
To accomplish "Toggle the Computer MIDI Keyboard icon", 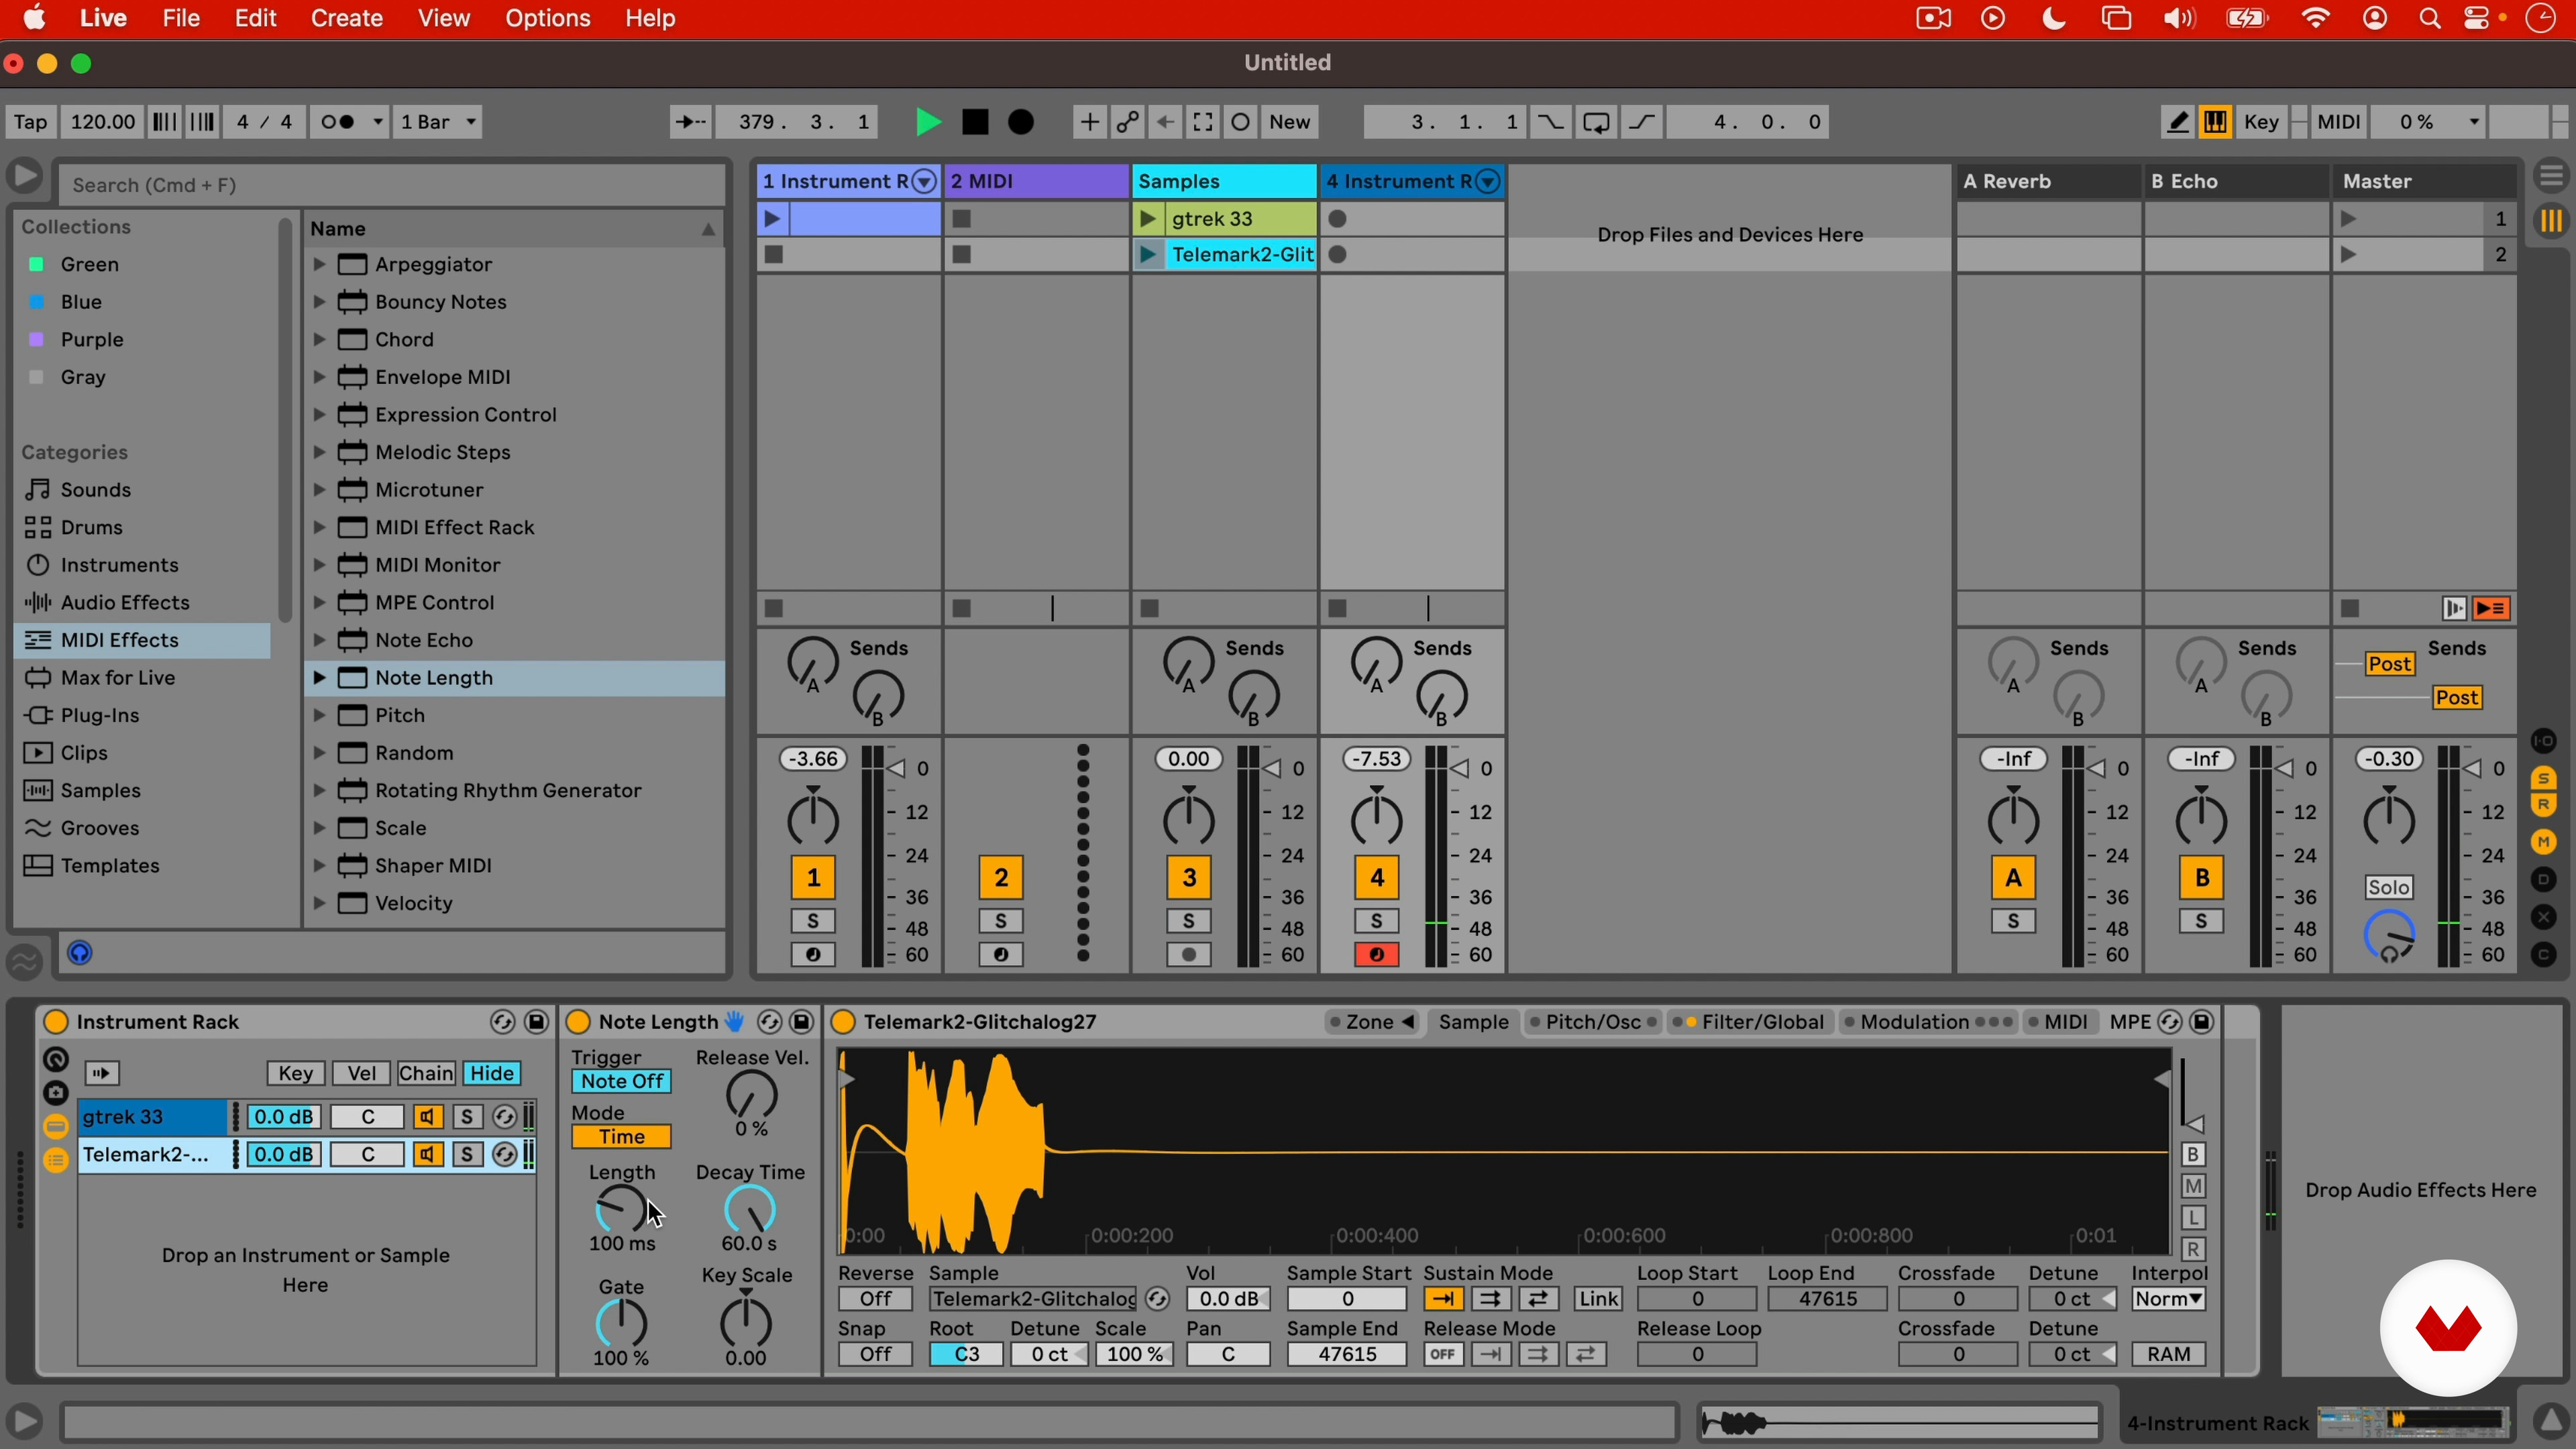I will tap(2215, 122).
